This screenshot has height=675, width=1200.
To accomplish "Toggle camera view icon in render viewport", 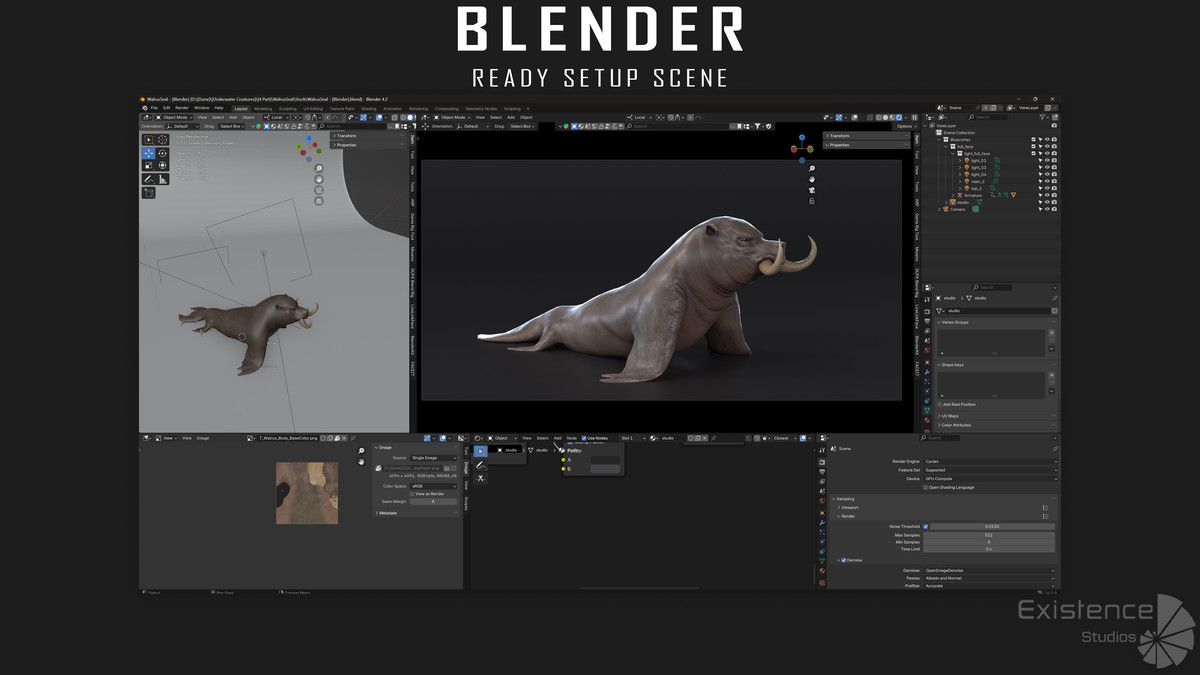I will pos(812,190).
